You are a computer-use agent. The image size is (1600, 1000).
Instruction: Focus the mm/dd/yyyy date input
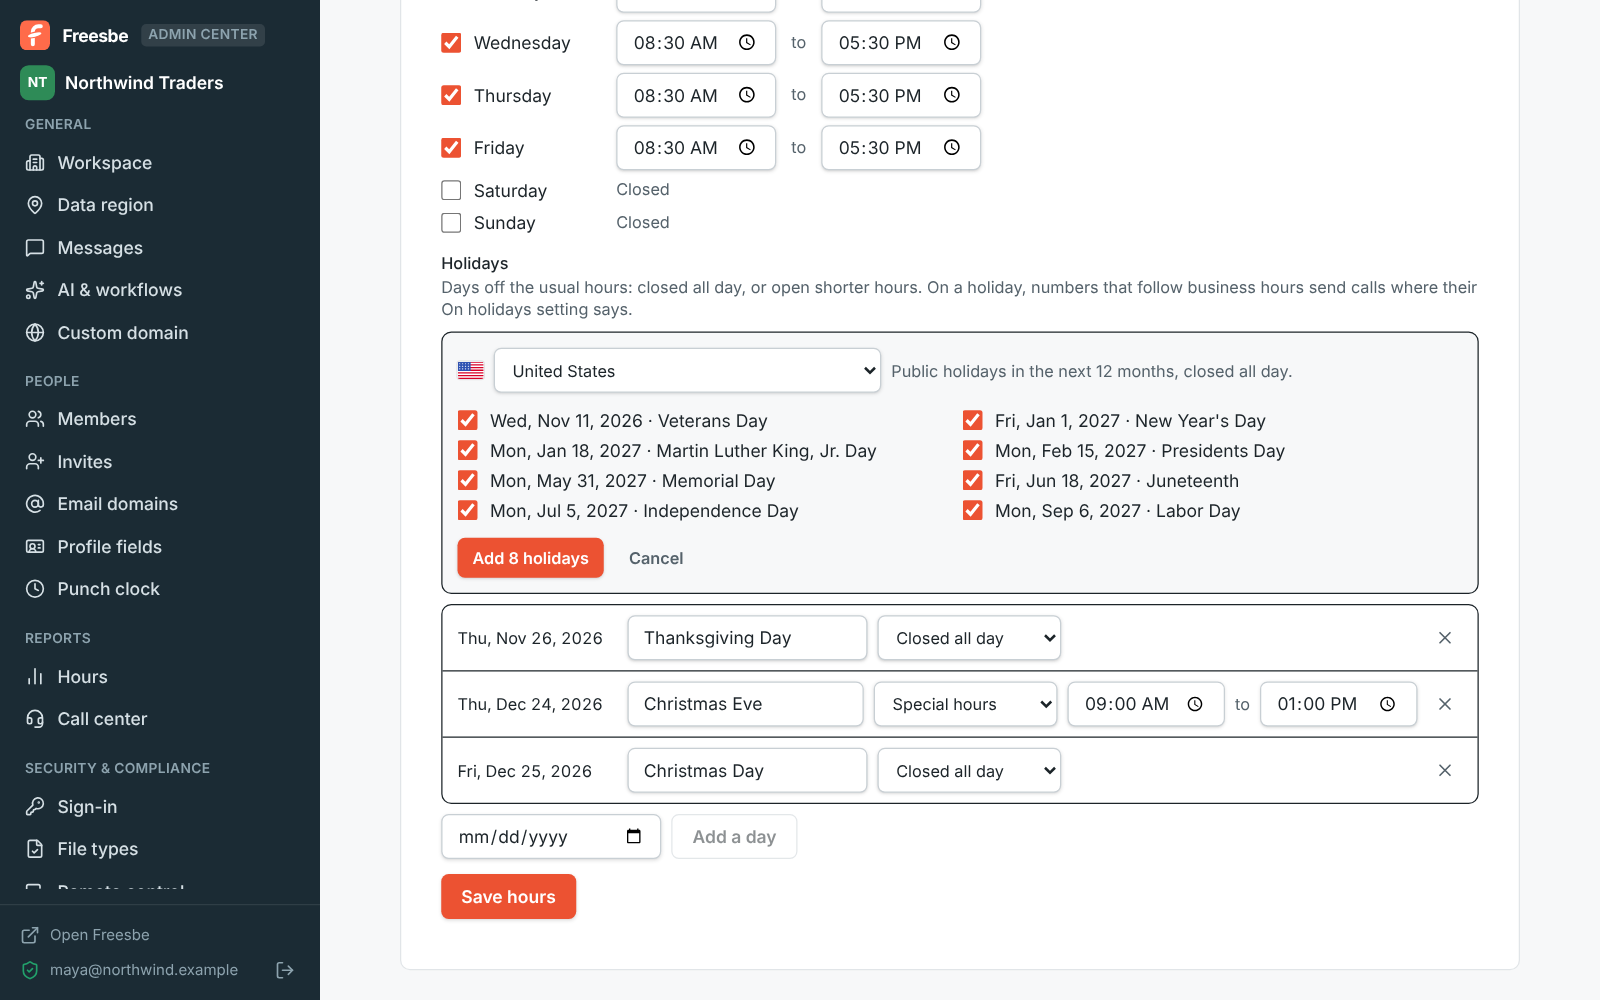551,837
